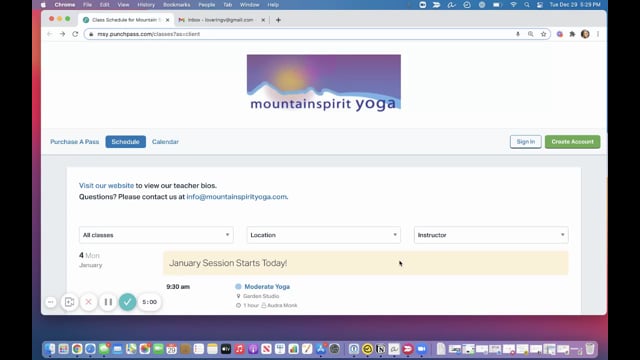Image resolution: width=640 pixels, height=360 pixels.
Task: Reload the page with the refresh icon
Action: pyautogui.click(x=75, y=34)
